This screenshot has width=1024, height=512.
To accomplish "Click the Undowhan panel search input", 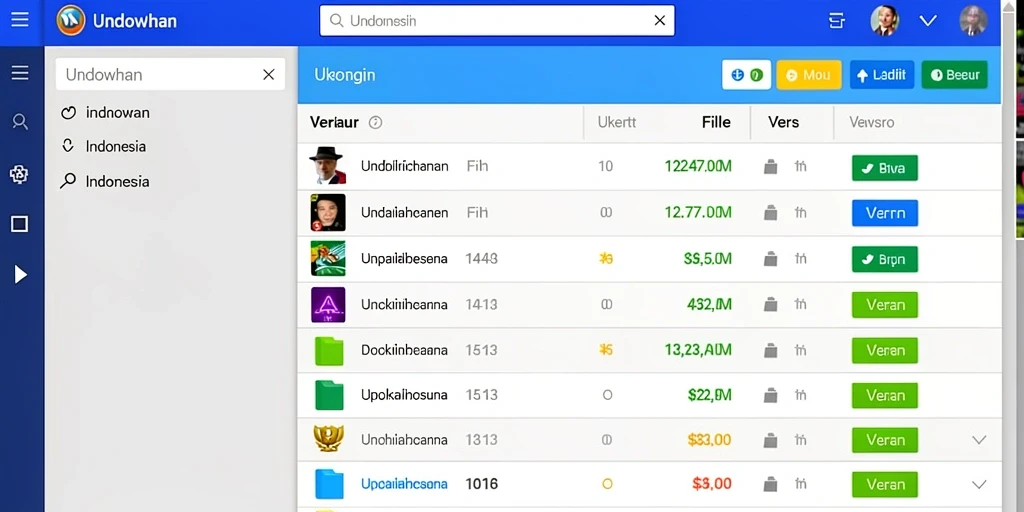I will (170, 74).
